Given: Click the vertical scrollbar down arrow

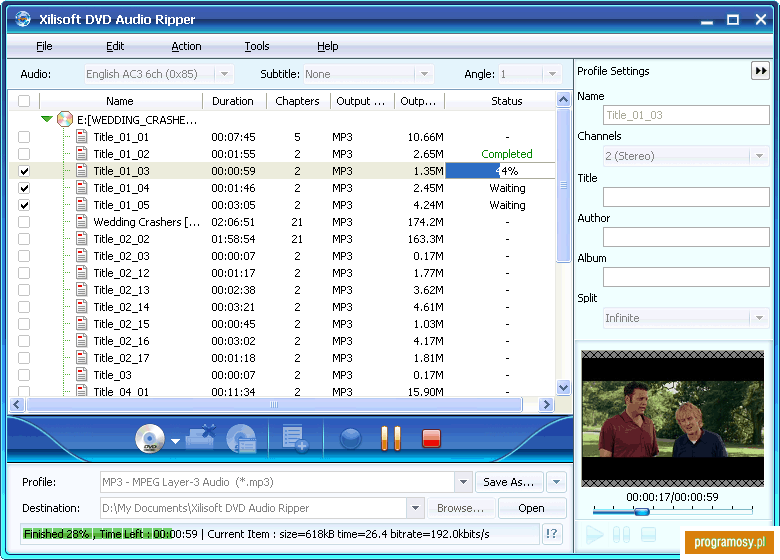Looking at the screenshot, I should (x=563, y=387).
